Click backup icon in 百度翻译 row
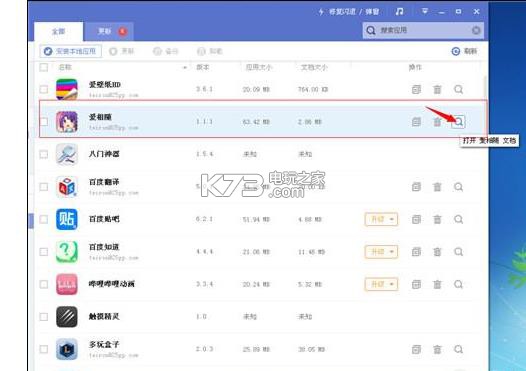 pos(416,187)
